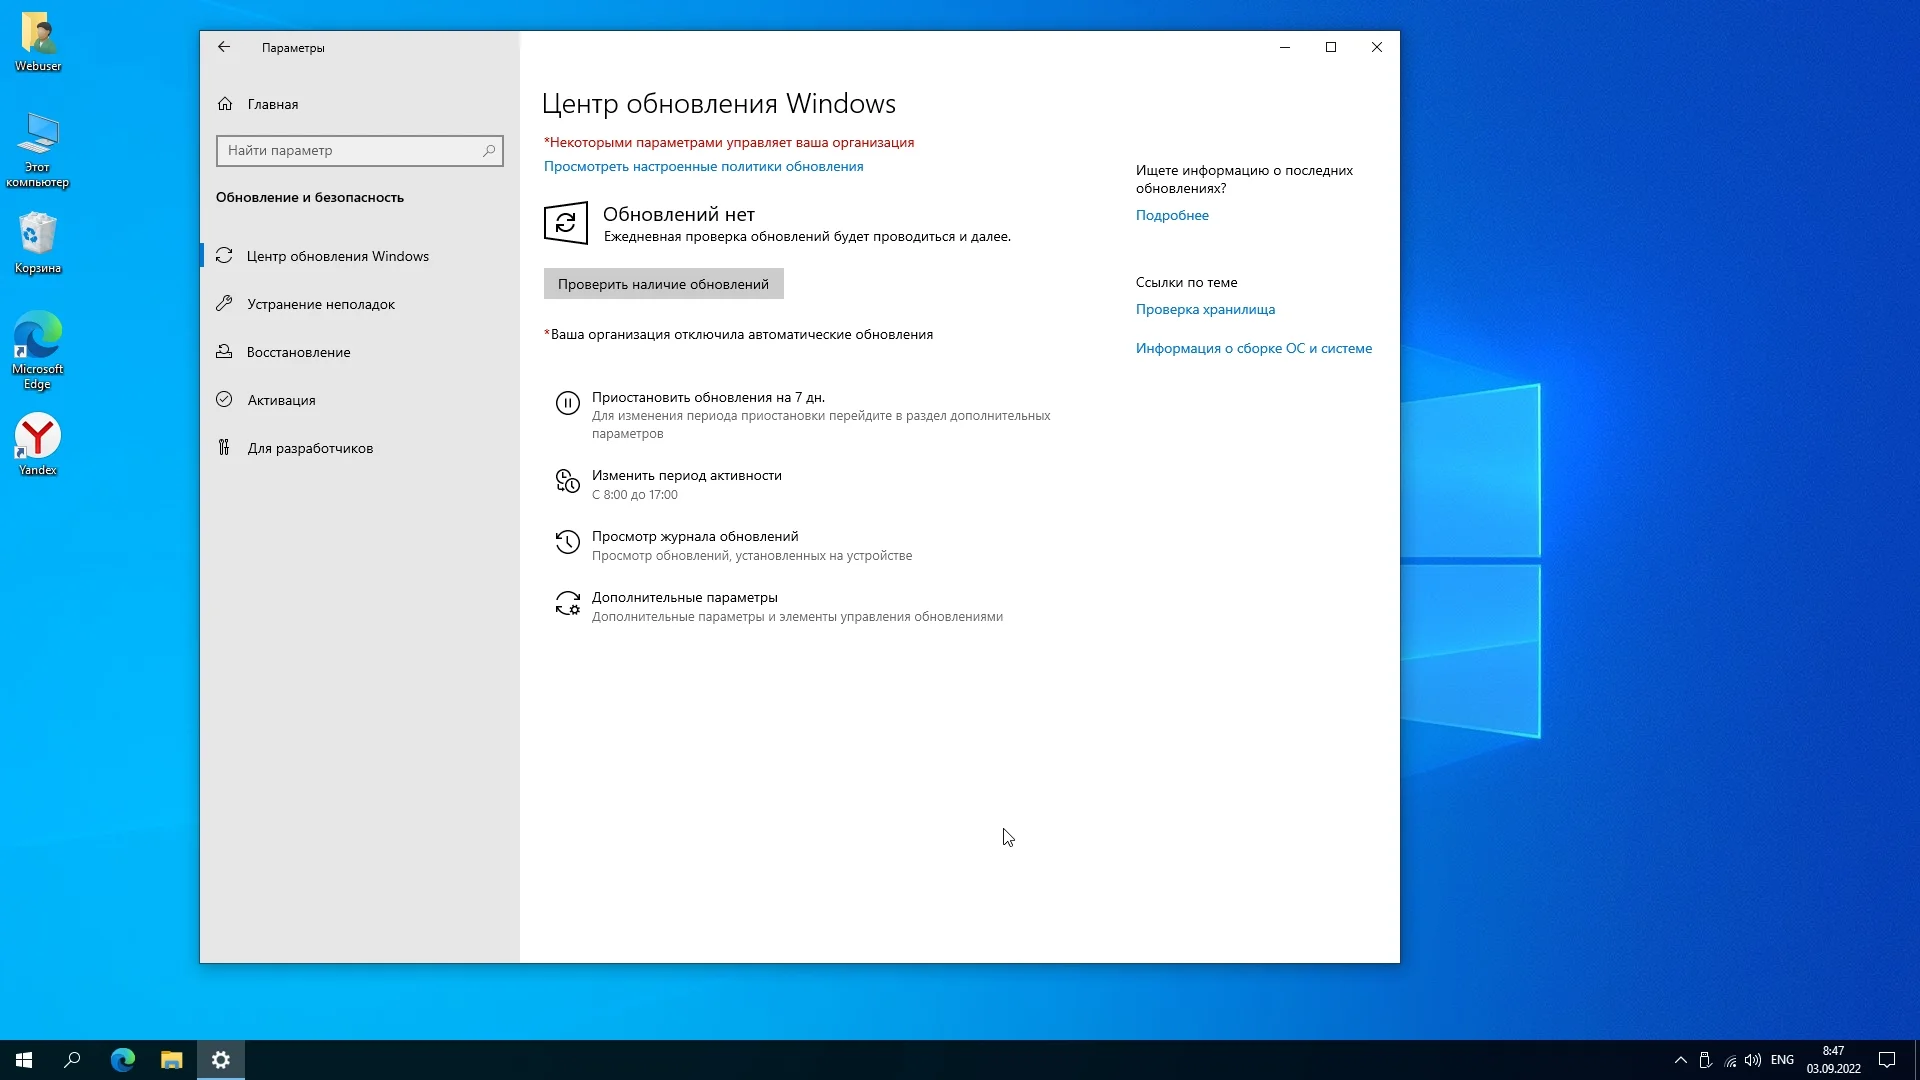
Task: Click the advanced options sync-gear icon
Action: point(567,603)
